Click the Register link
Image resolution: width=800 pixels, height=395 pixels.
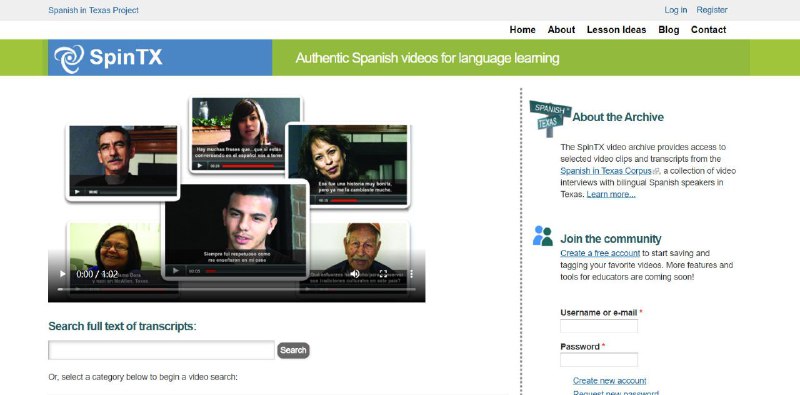[x=712, y=10]
